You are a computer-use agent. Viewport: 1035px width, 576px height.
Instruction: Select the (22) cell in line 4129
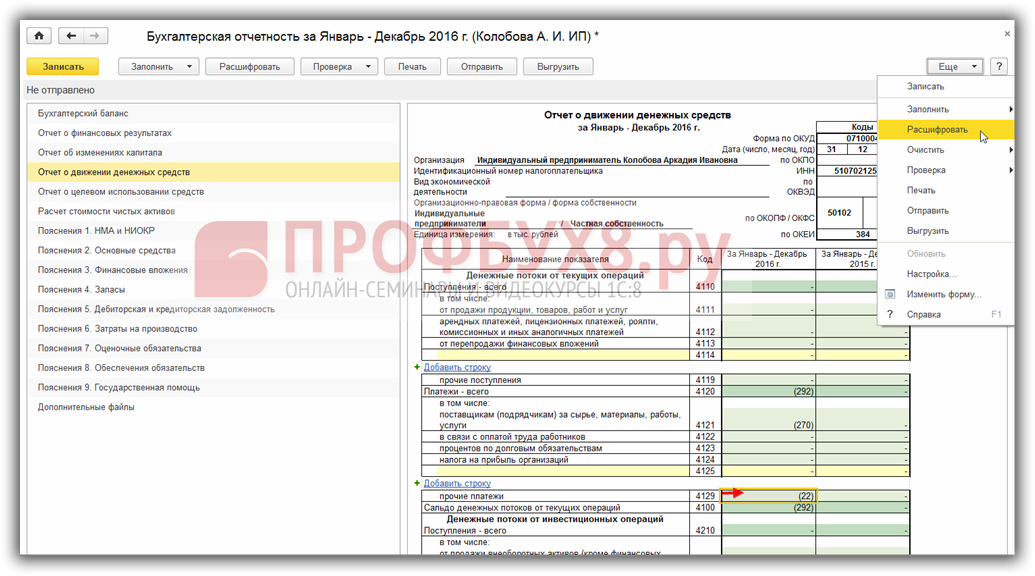coord(769,496)
